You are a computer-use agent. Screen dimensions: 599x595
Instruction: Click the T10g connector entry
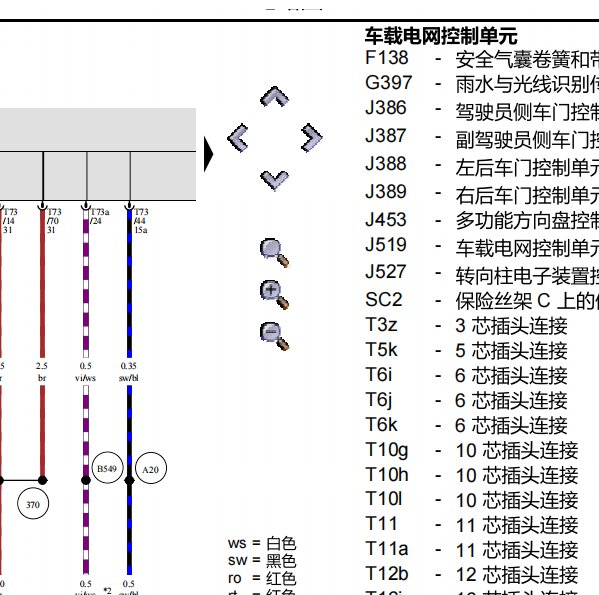tap(471, 450)
